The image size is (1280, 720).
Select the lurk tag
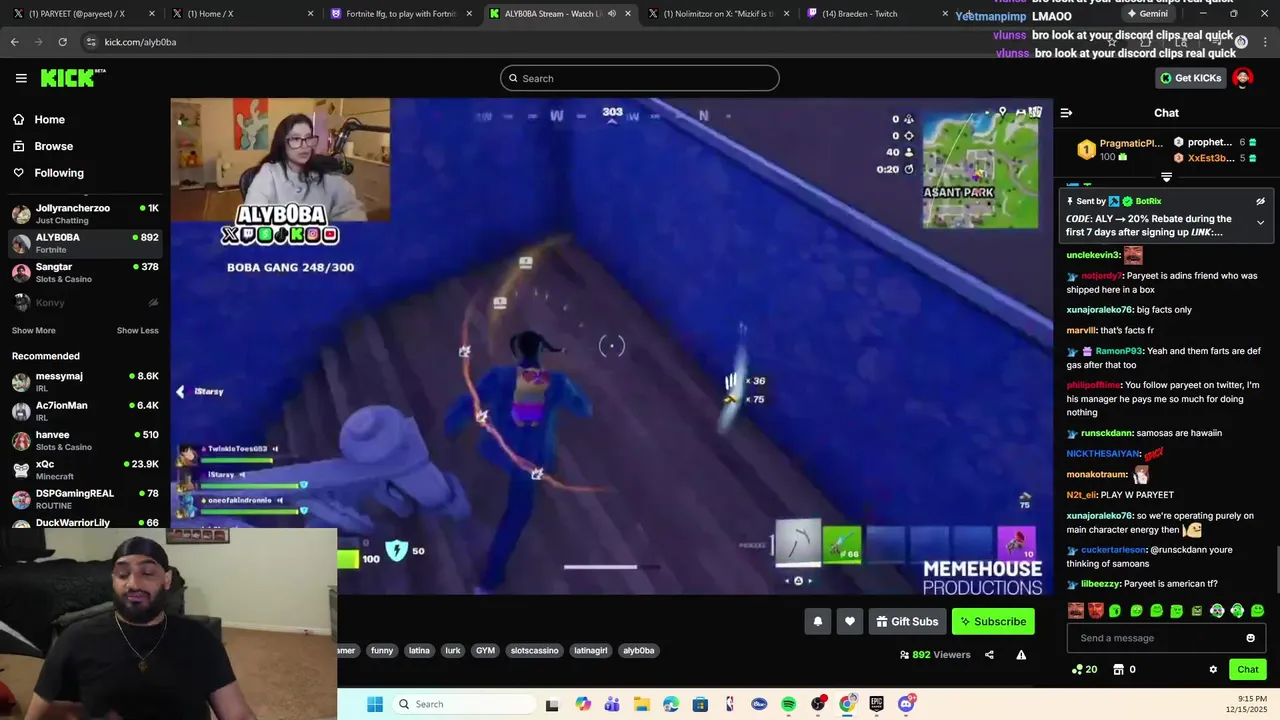453,650
